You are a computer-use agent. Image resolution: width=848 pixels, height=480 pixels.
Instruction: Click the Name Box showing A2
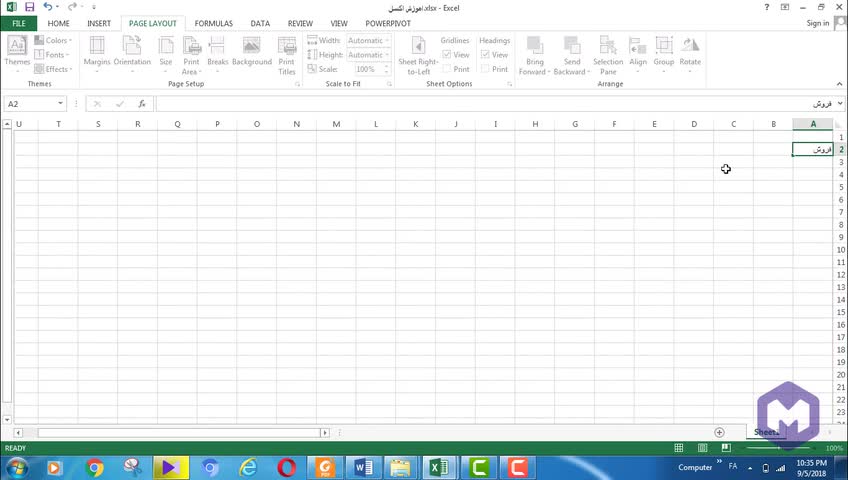tap(30, 104)
